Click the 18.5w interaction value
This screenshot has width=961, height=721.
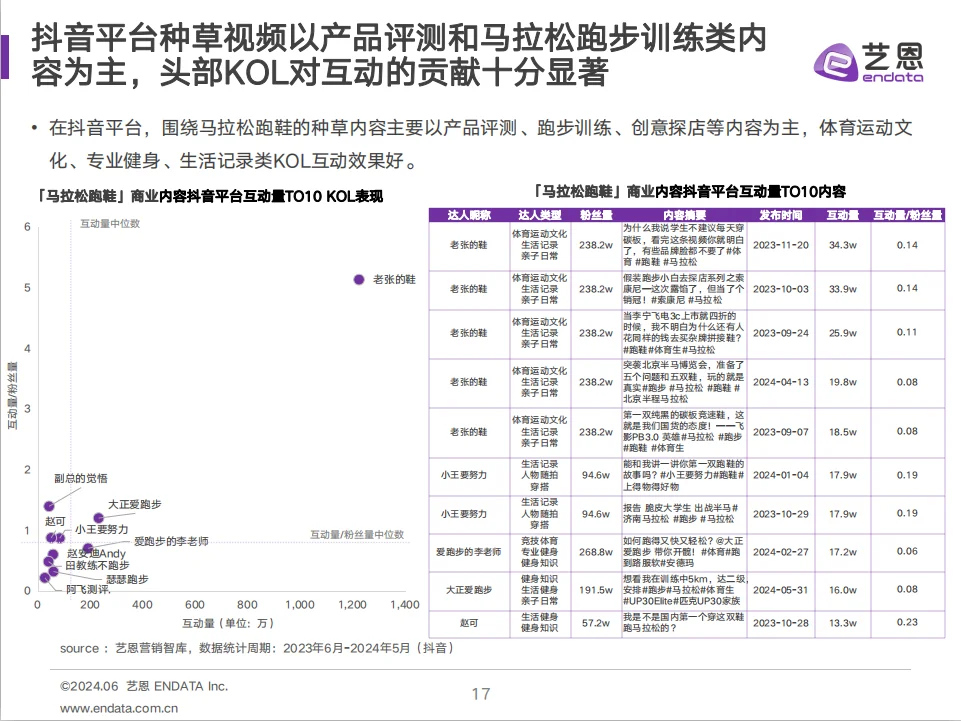[x=843, y=432]
